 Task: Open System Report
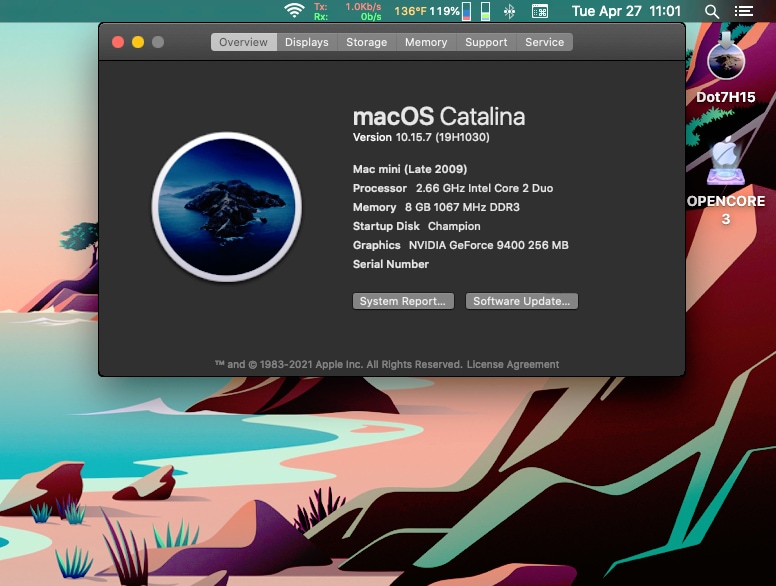[403, 301]
